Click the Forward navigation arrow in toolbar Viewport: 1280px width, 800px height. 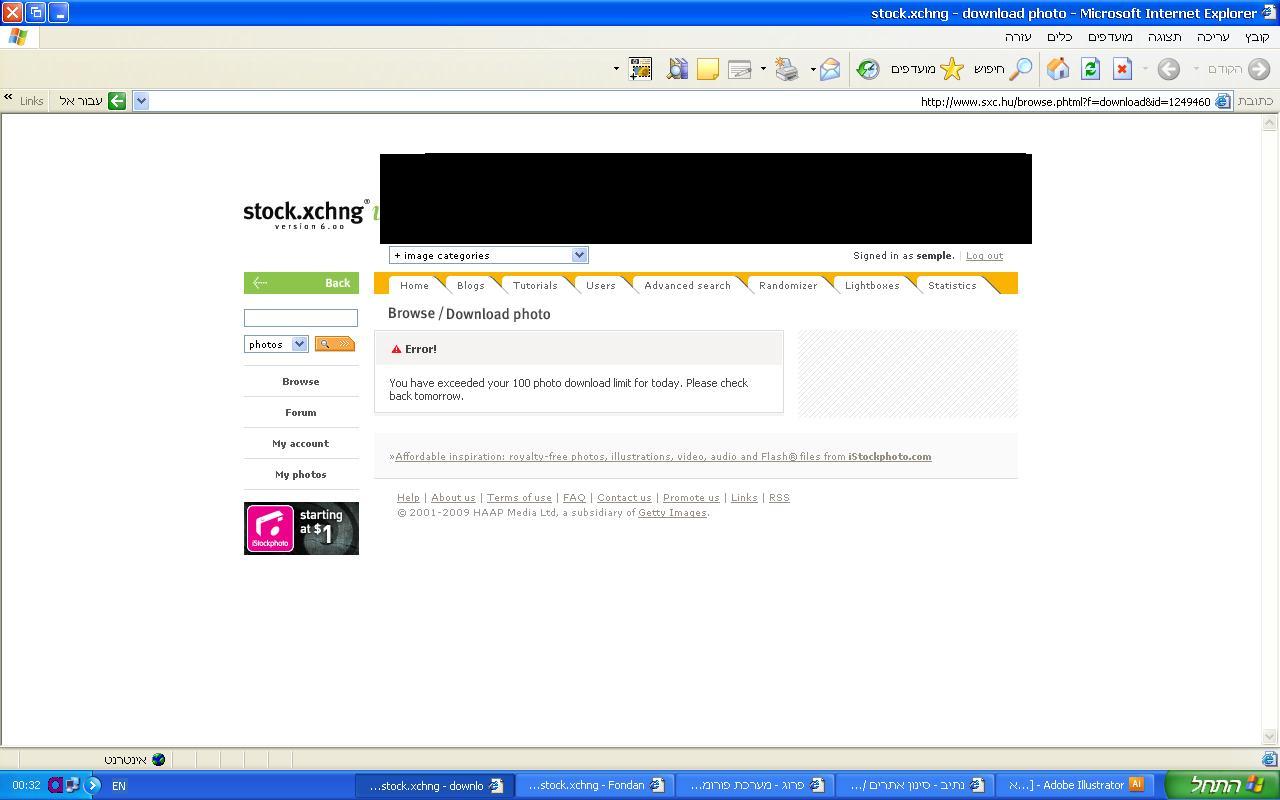pos(1168,69)
